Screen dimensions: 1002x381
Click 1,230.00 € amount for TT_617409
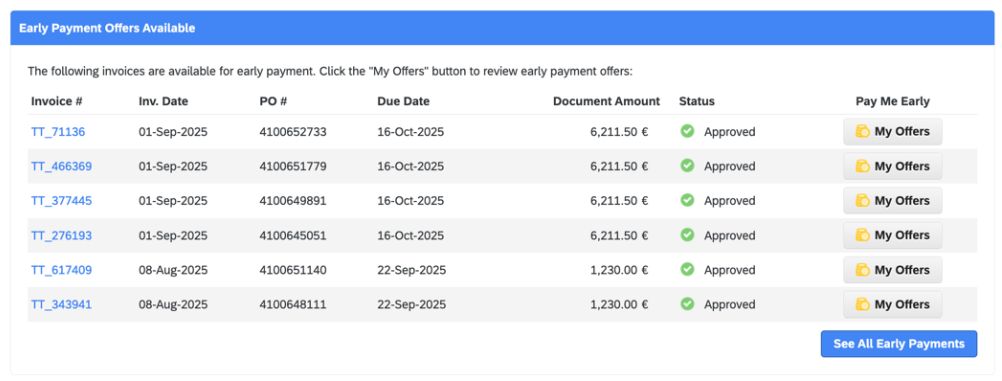pos(619,270)
